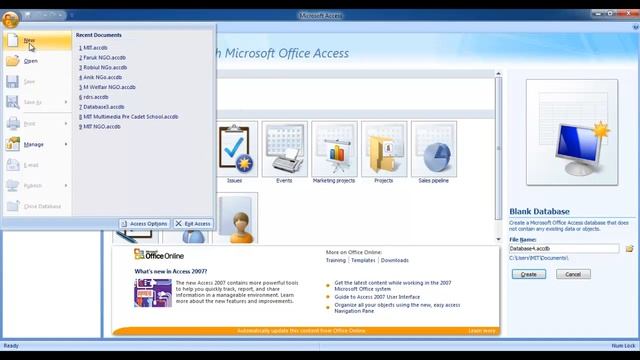
Task: Open 'Get the latest content' link
Action: point(393,286)
